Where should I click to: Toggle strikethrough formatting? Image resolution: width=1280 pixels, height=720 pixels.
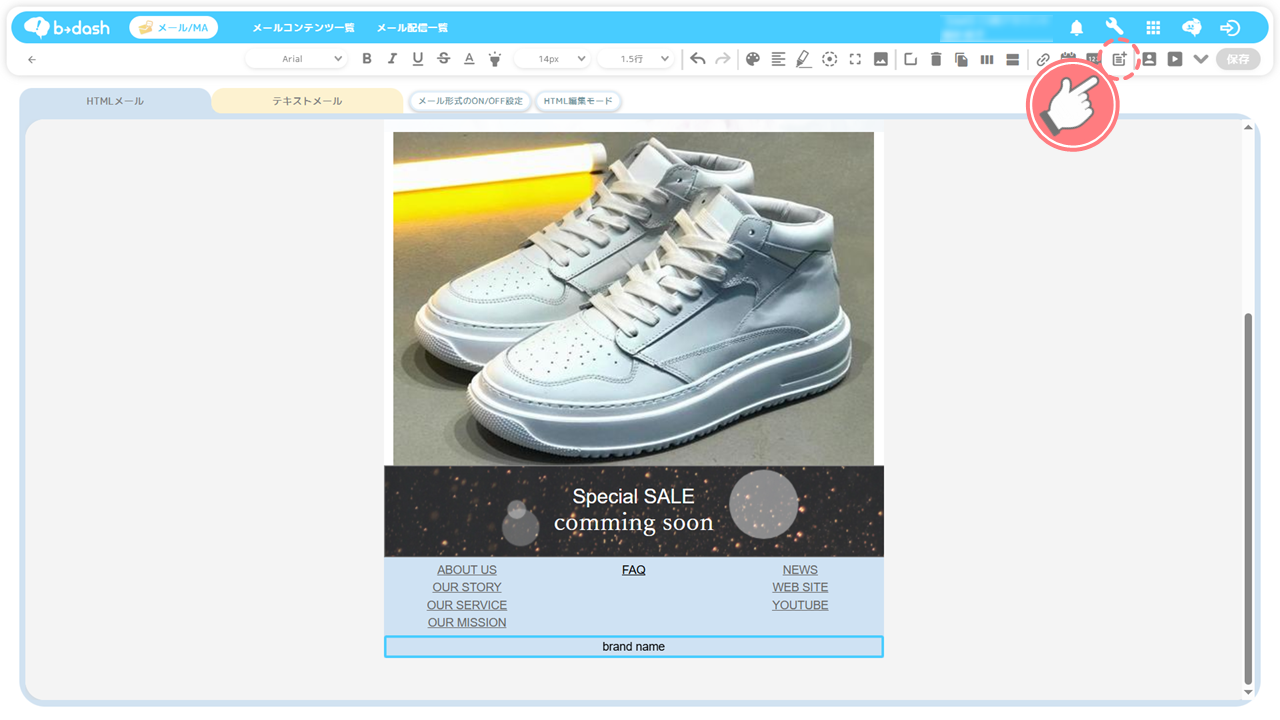[x=444, y=59]
